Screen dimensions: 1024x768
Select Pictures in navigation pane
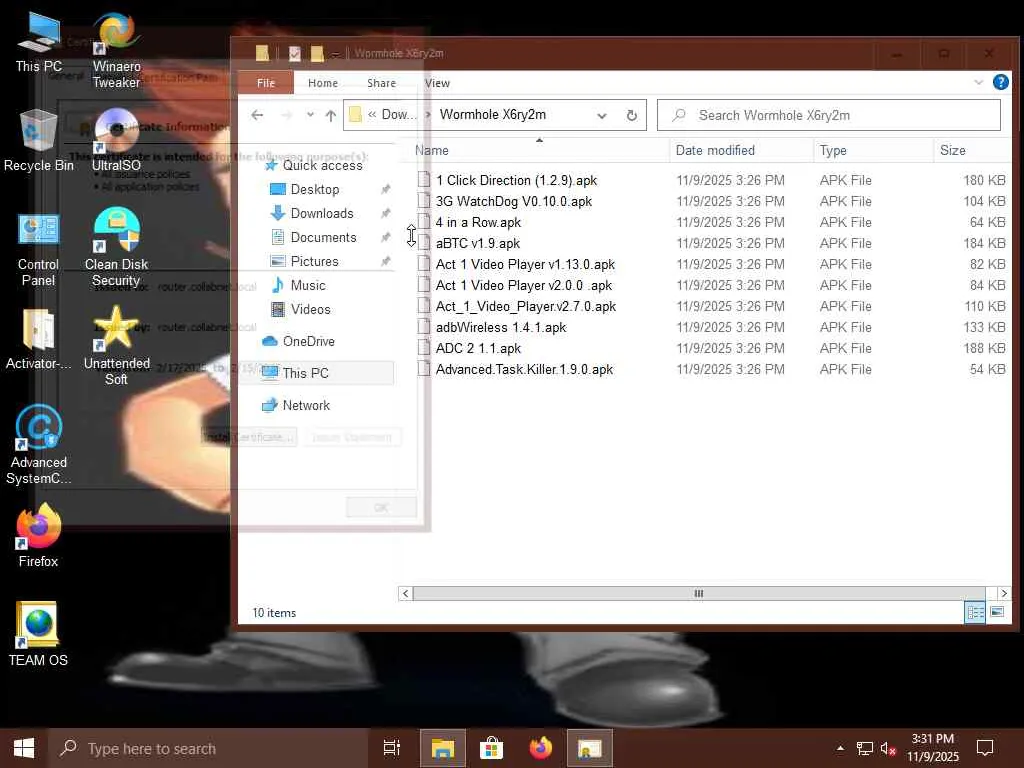(304, 261)
